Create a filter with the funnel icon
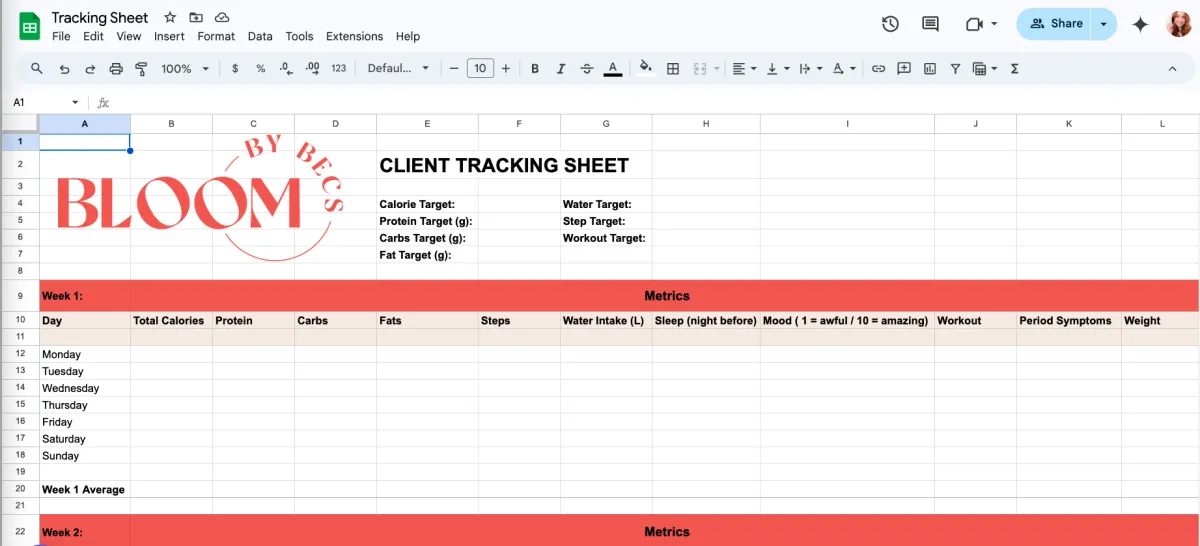 point(955,69)
